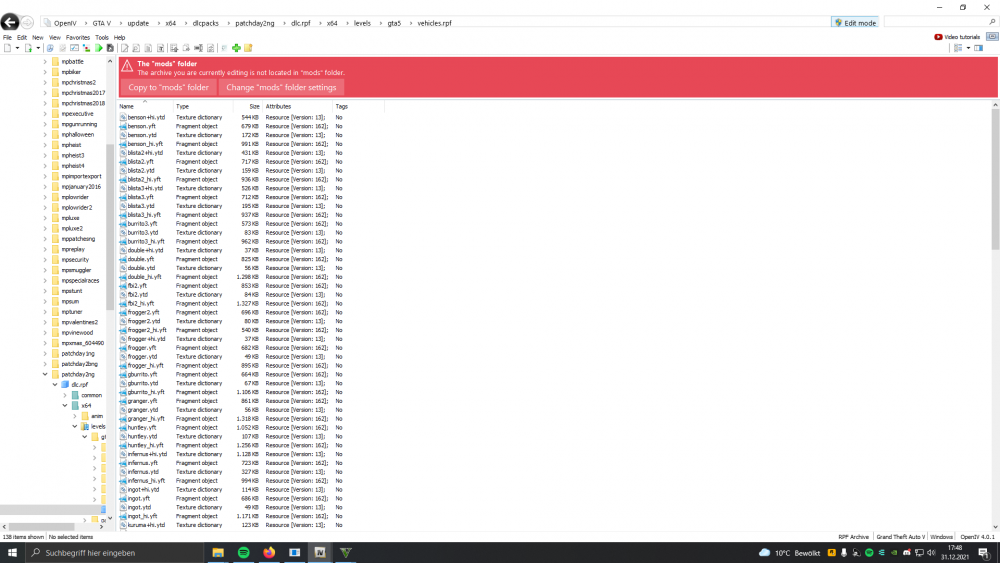Viewport: 1000px width, 563px height.
Task: Collapse the x64 node under dlc.rpf
Action: [65, 406]
